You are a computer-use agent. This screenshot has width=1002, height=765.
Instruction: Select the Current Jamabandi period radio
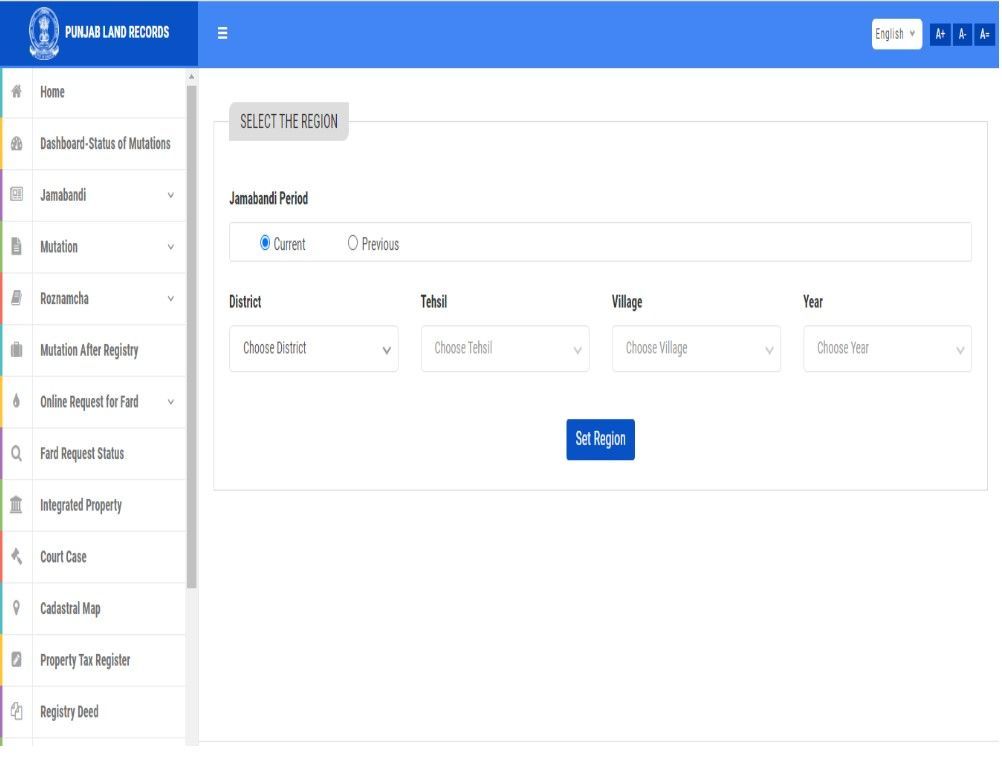pyautogui.click(x=265, y=243)
